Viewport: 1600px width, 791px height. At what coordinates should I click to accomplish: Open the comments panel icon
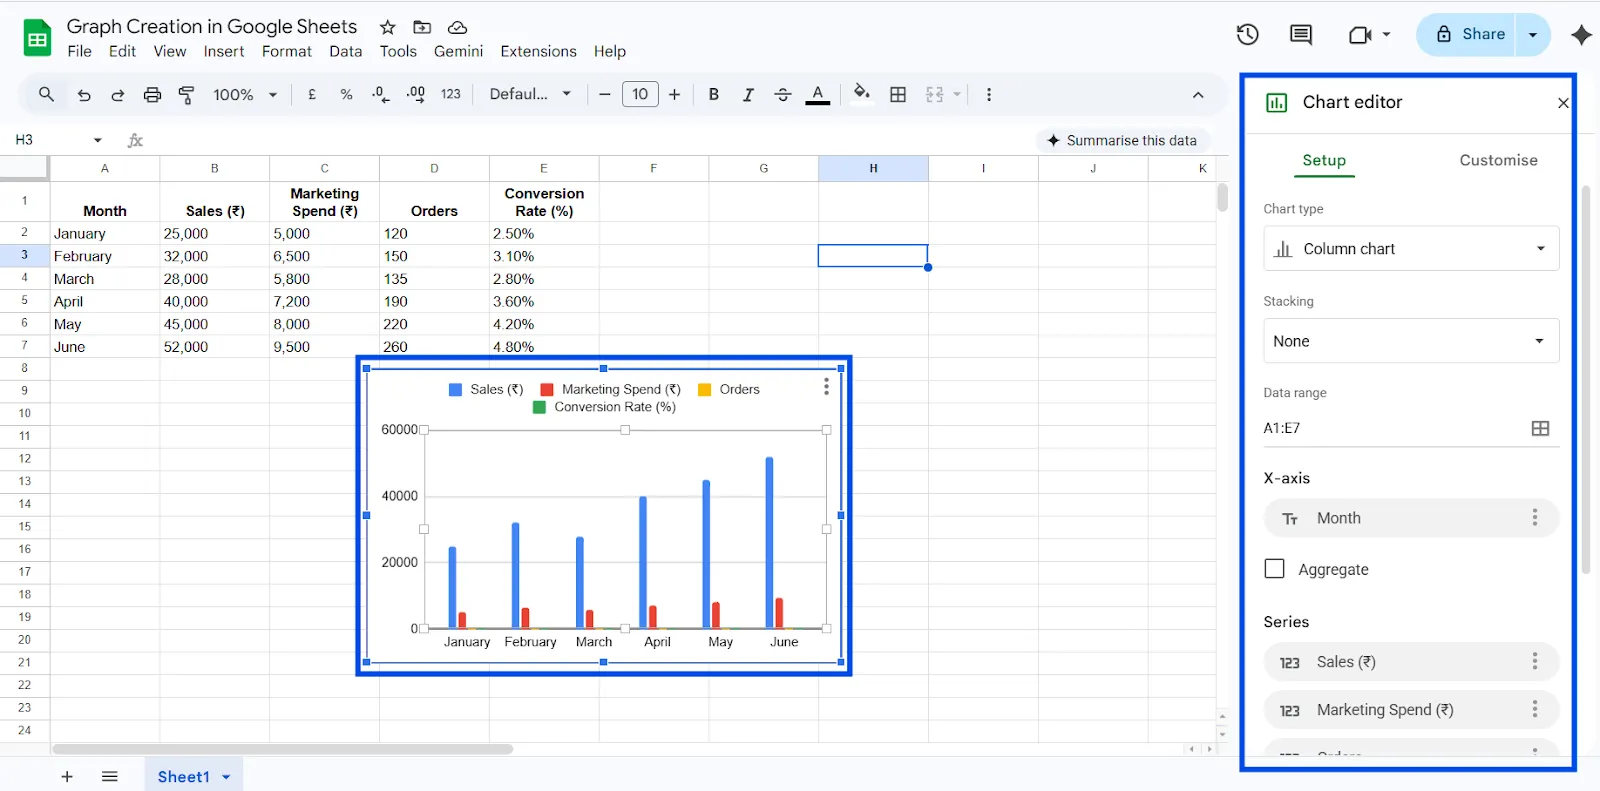1301,35
